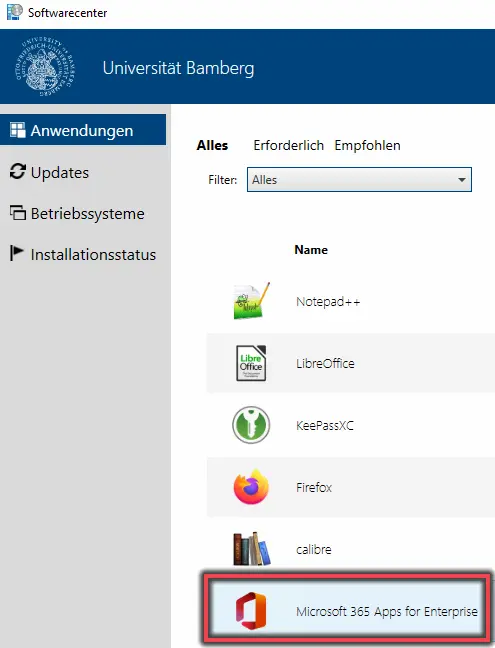This screenshot has height=648, width=495.
Task: Switch to the Erforderlich tab
Action: pyautogui.click(x=288, y=145)
